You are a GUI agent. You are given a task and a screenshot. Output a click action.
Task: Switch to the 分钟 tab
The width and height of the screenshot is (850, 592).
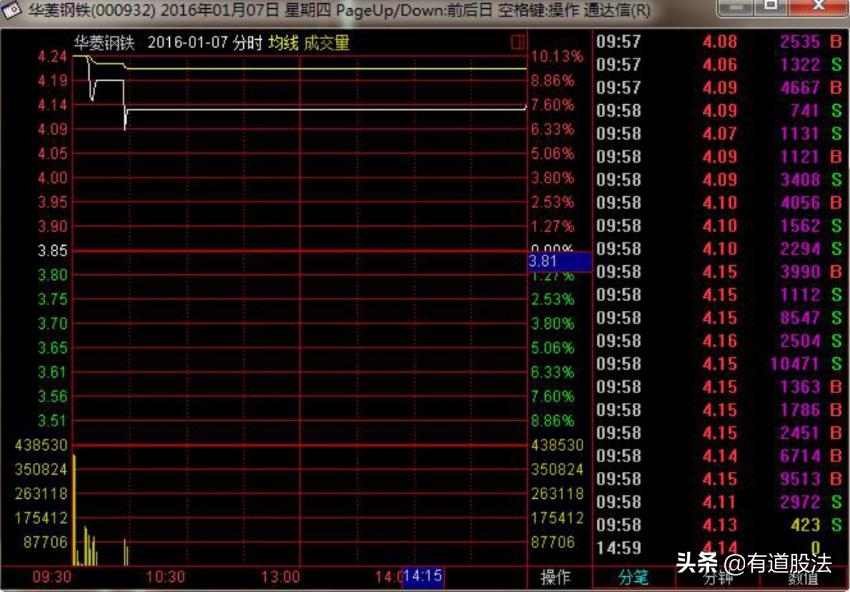[x=719, y=578]
